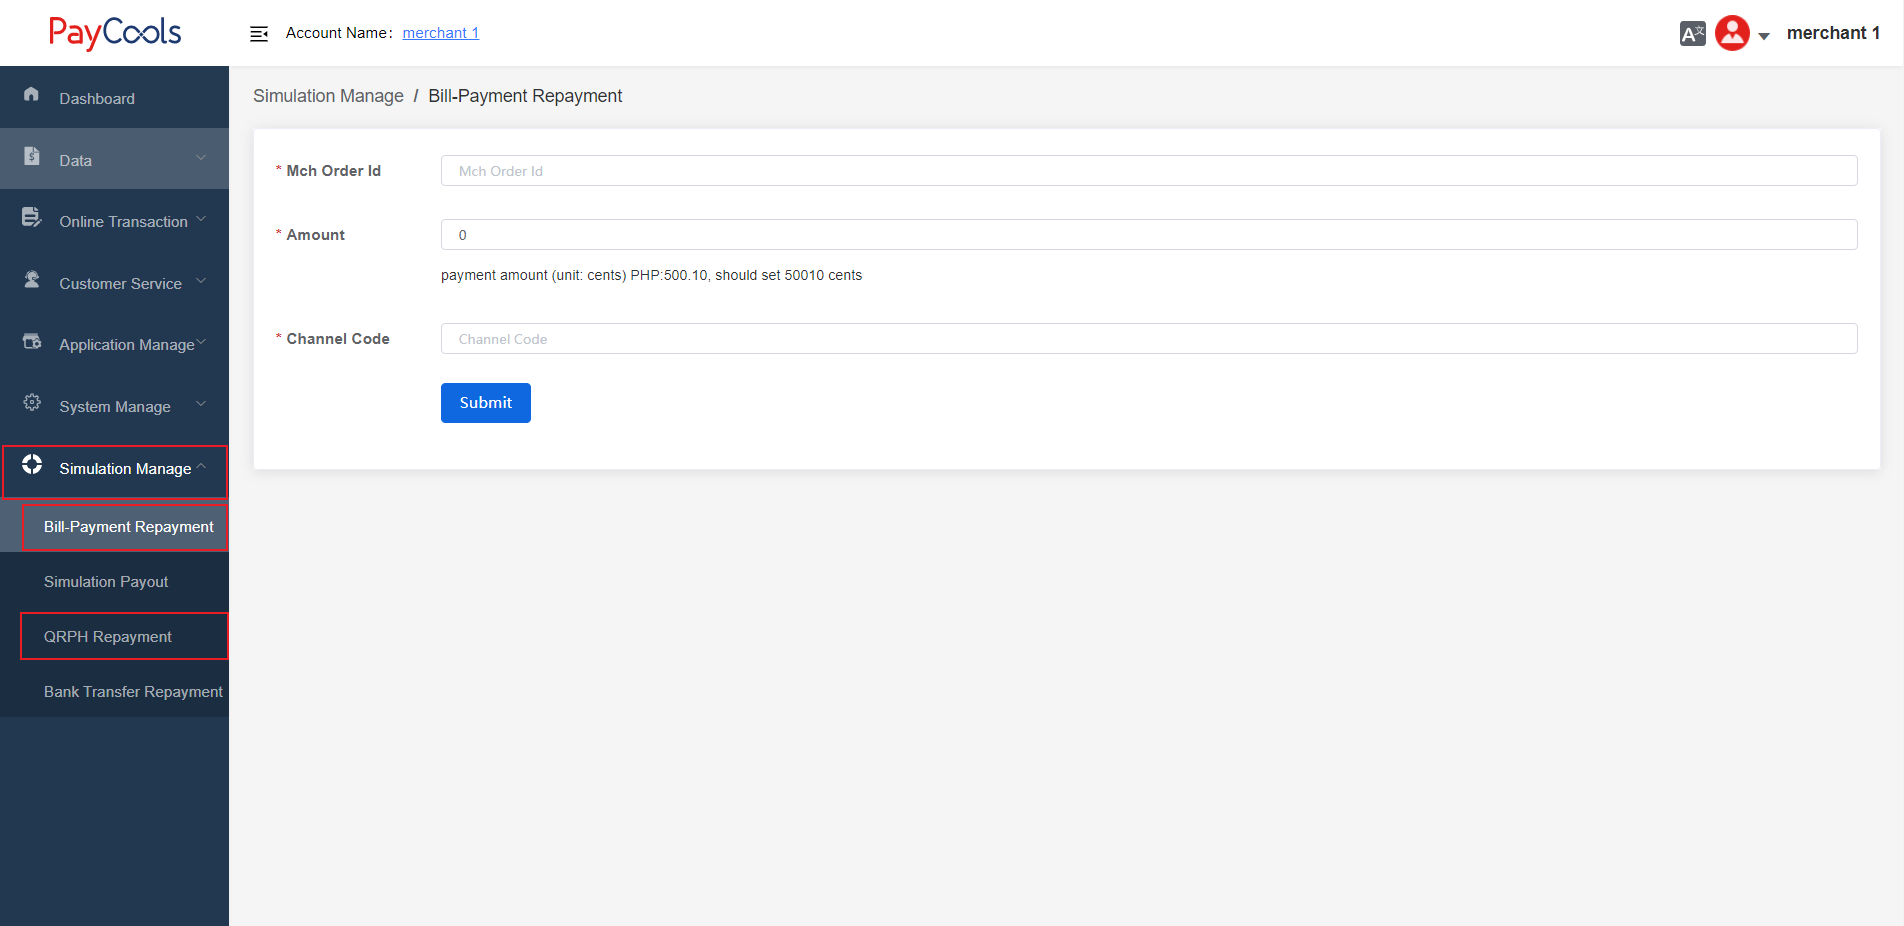
Task: Click the Customer Service headset icon
Action: [x=32, y=280]
